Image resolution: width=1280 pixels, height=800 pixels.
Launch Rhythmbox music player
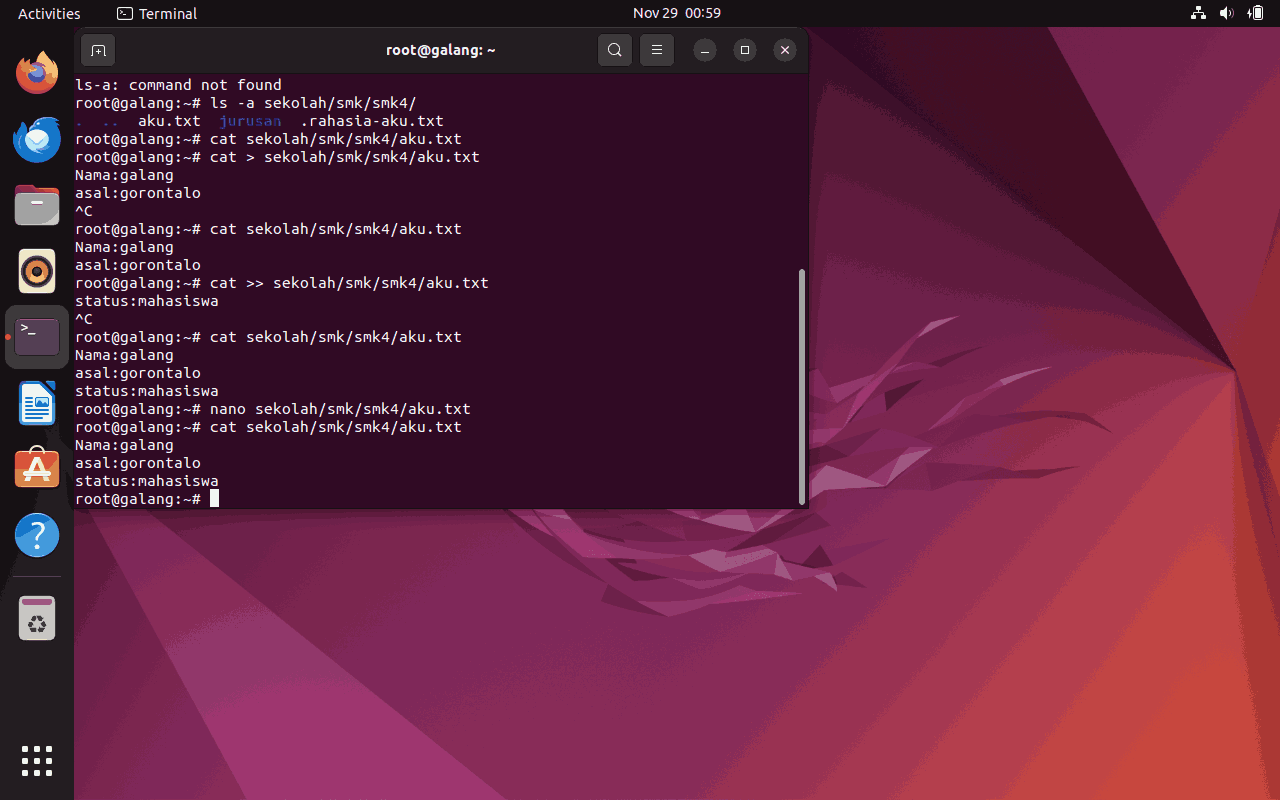37,271
